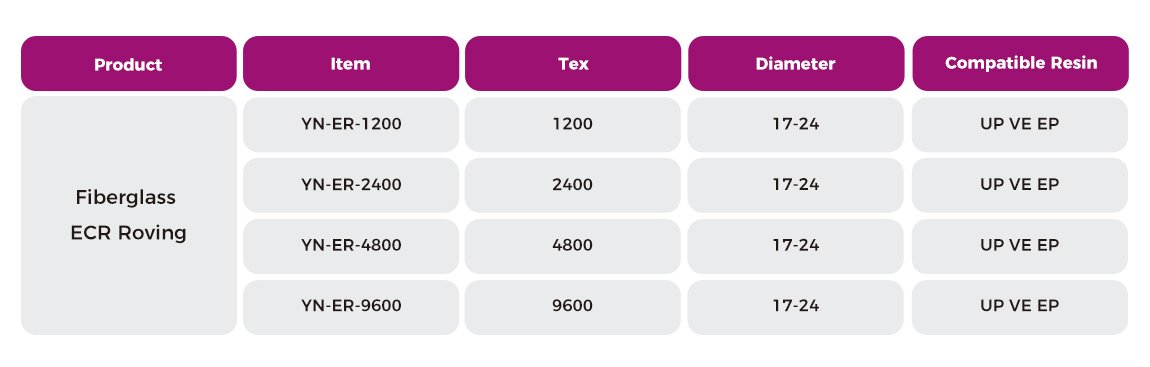Click UP VE EP resin for YN-ER-1200
1150x367 pixels.
click(x=1020, y=125)
